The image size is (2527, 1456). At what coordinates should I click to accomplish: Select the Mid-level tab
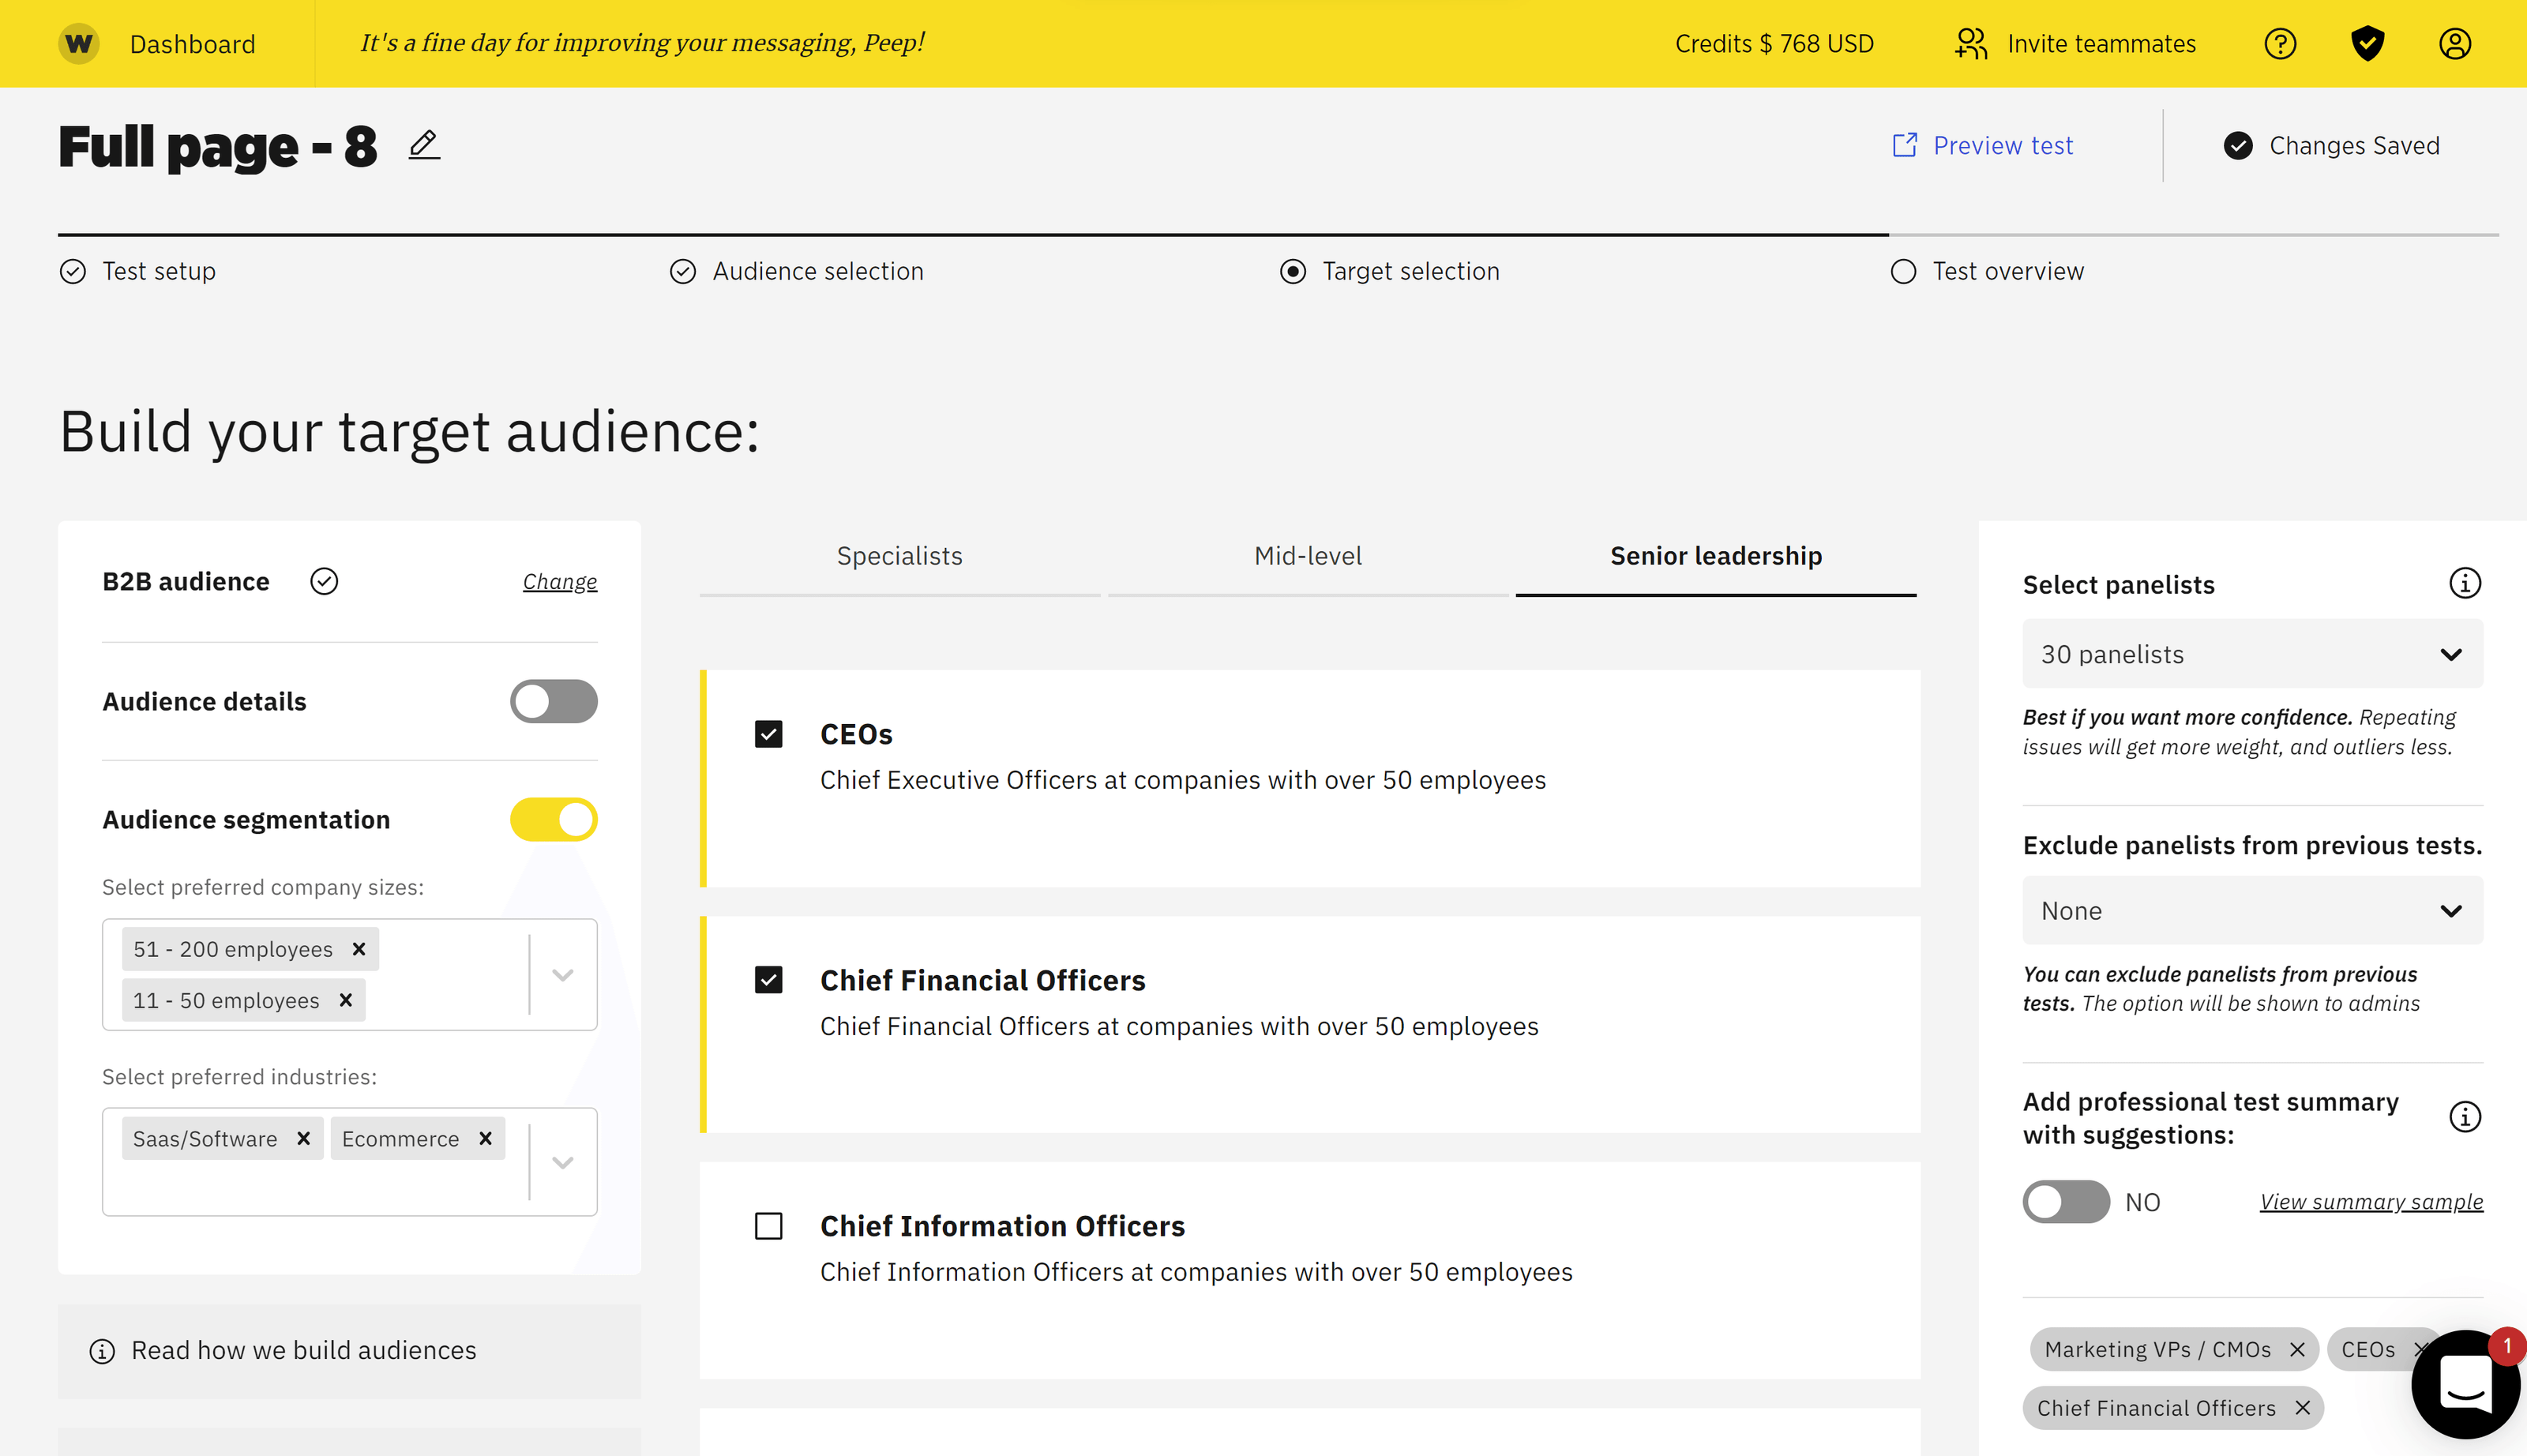coord(1307,555)
